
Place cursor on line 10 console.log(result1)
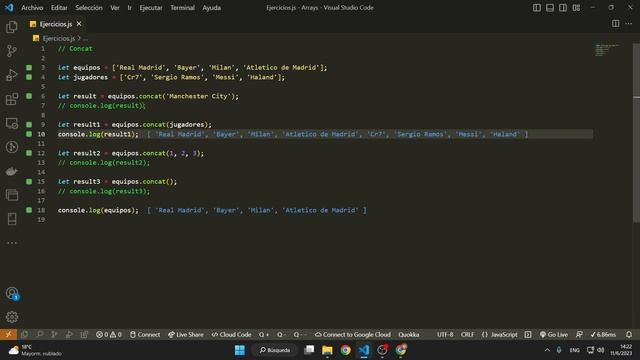pyautogui.click(x=98, y=134)
